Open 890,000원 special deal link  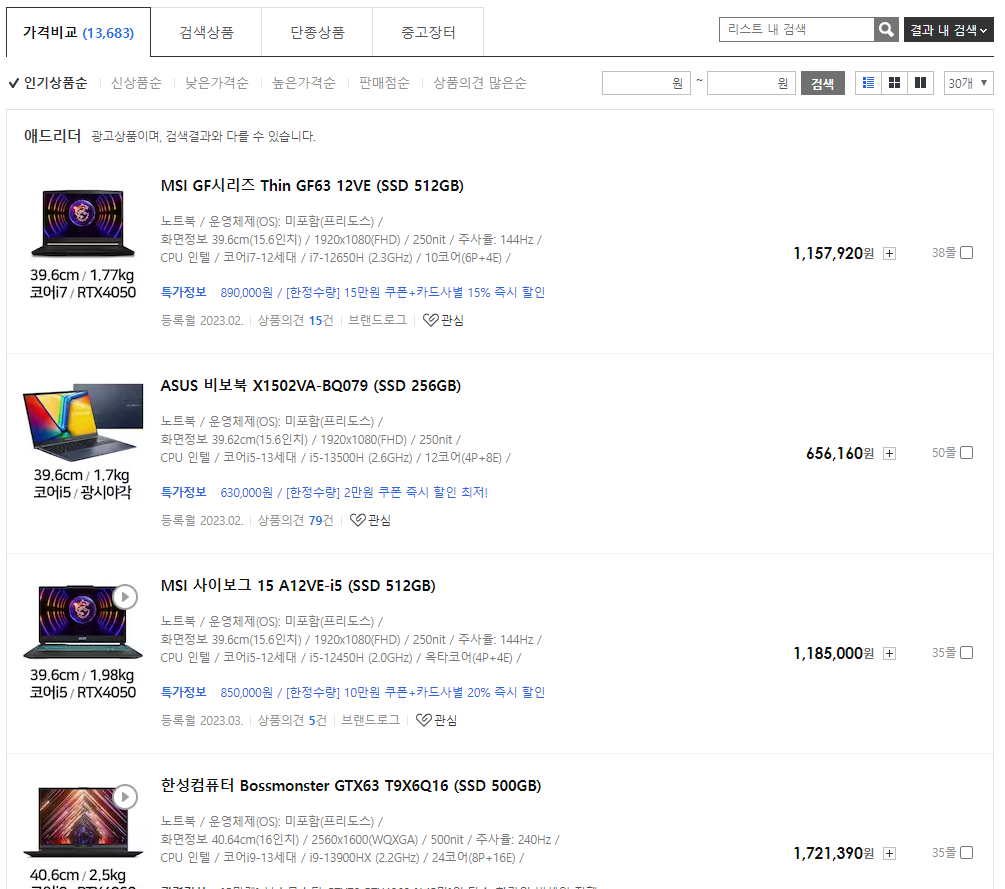coord(383,292)
